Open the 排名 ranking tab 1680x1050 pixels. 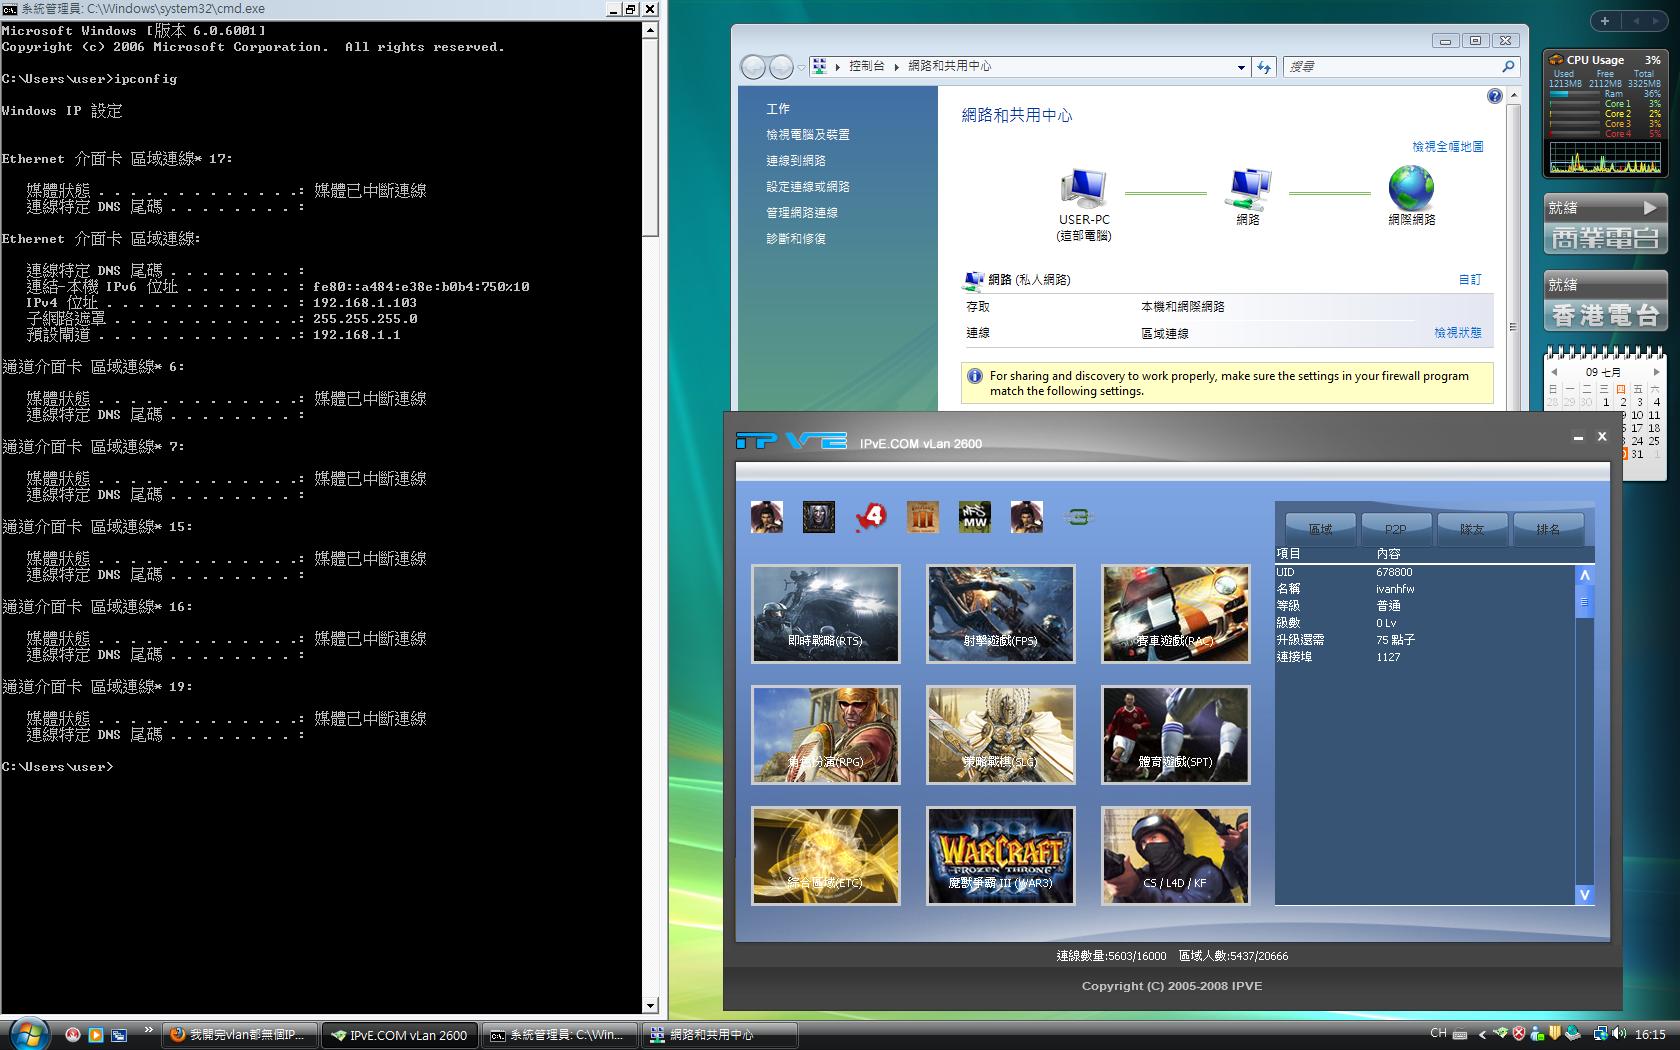pos(1547,528)
